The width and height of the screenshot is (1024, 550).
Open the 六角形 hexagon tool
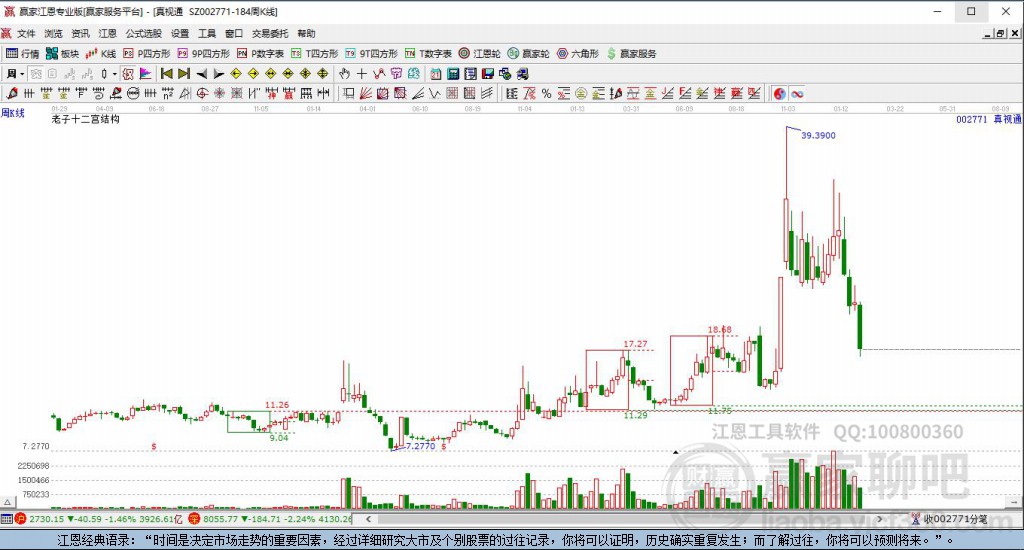click(577, 53)
